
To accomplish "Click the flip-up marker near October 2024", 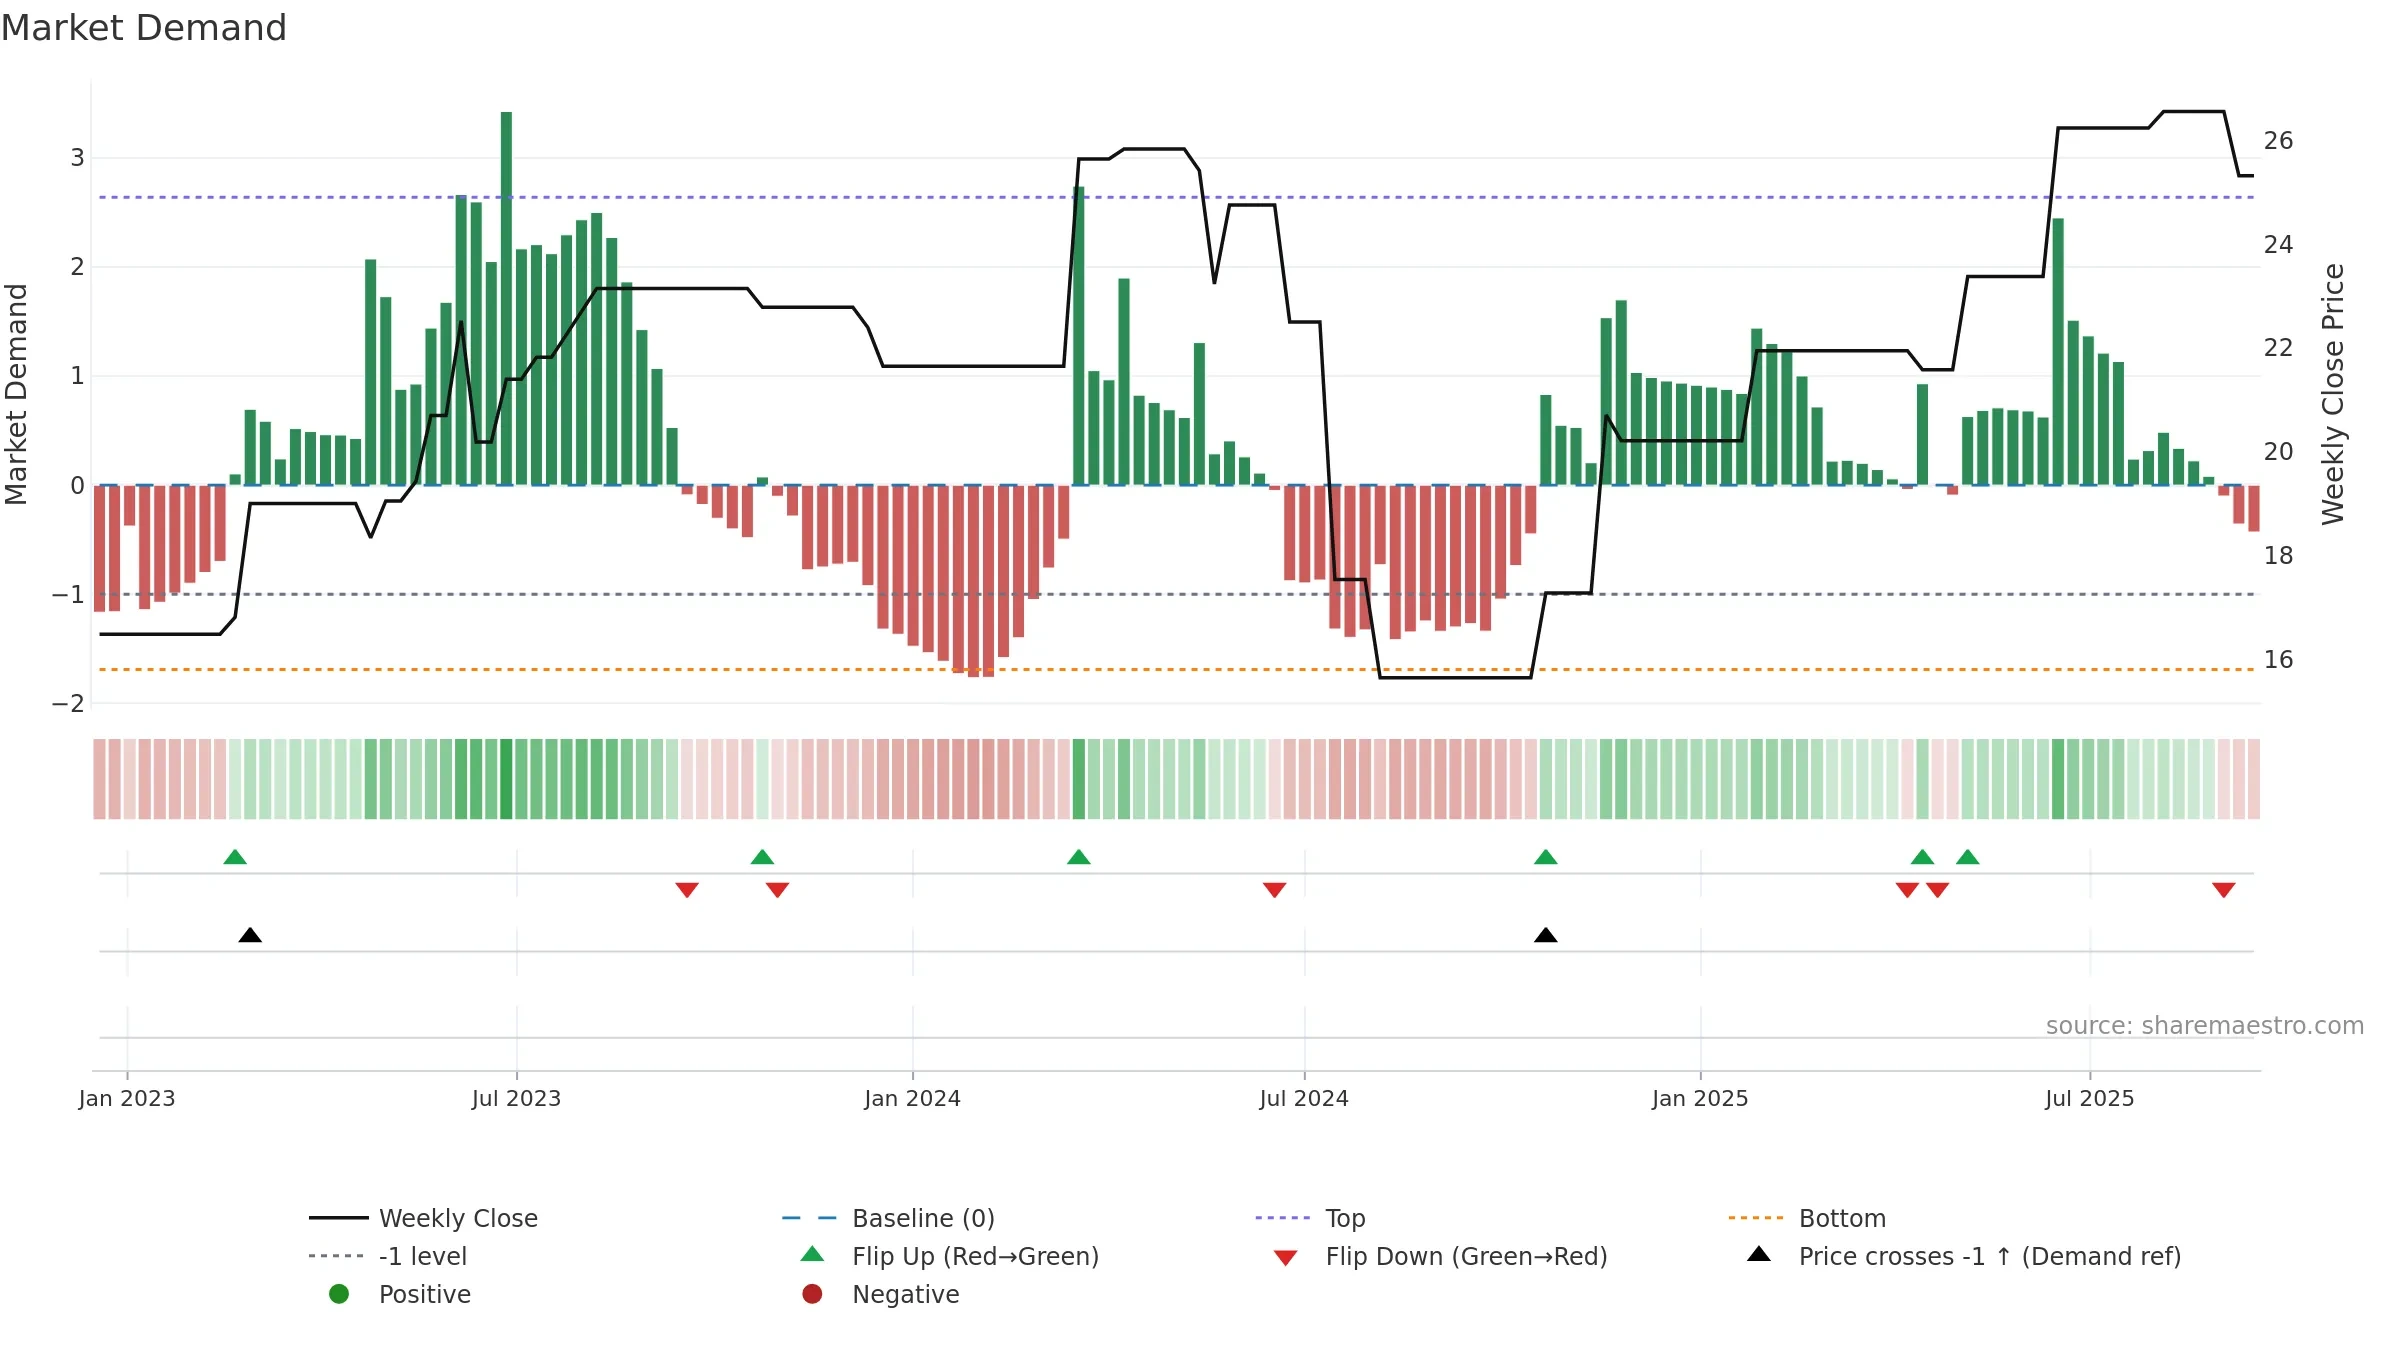I will (x=1546, y=857).
